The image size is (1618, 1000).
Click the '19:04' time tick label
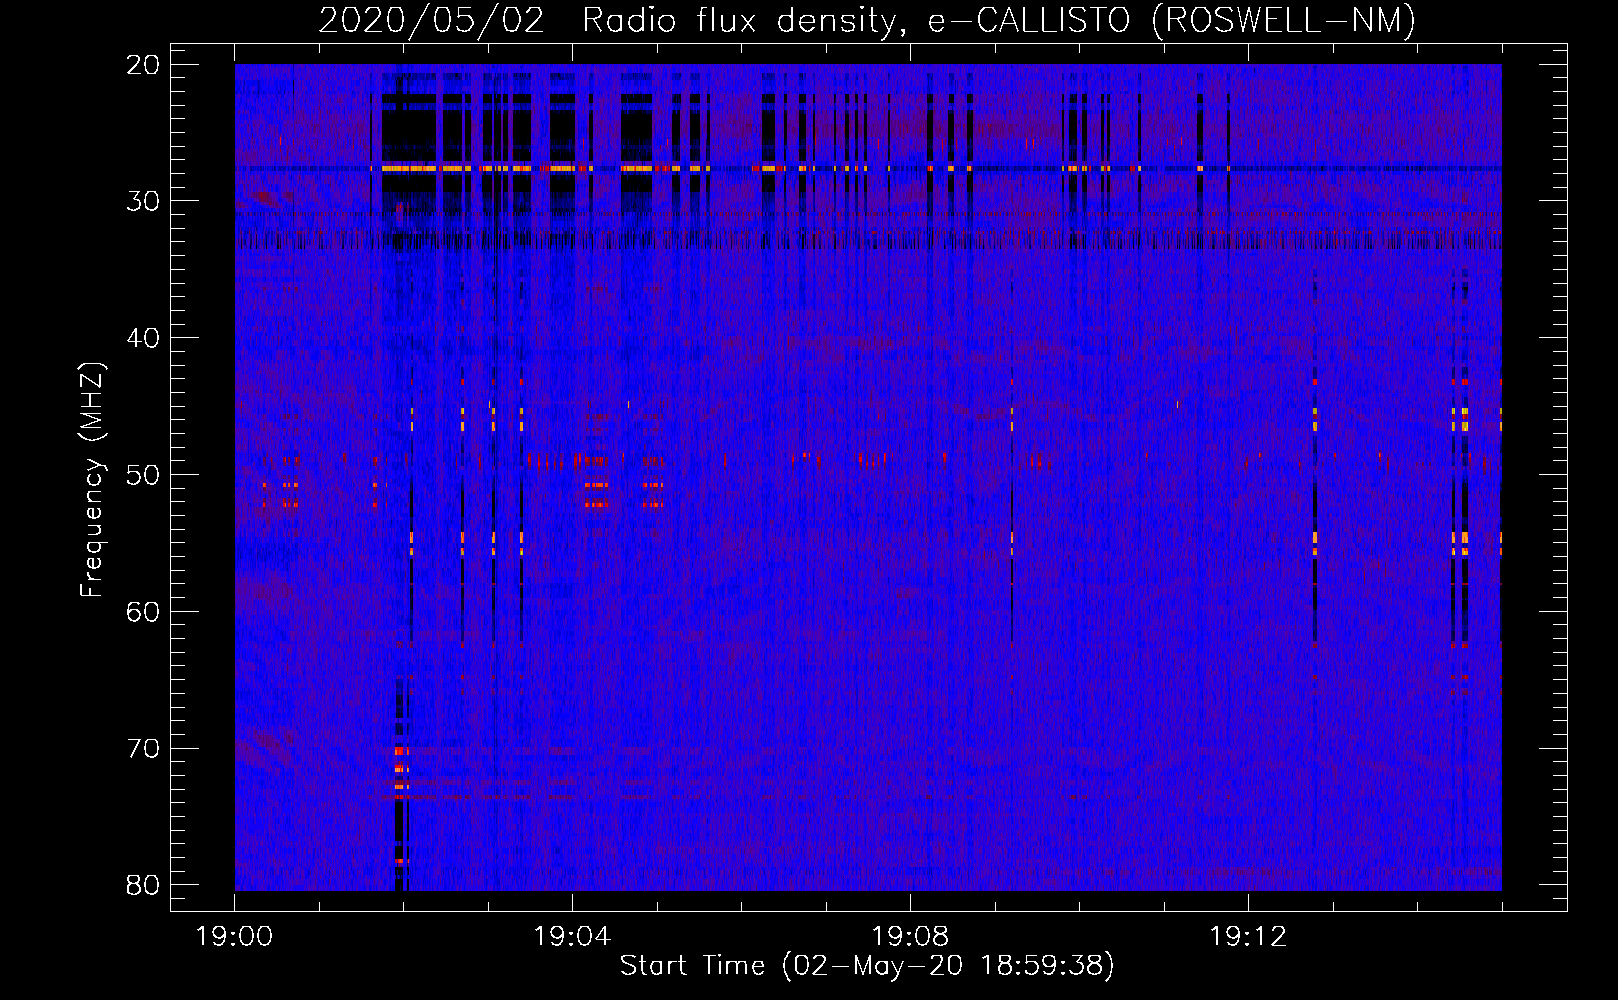tap(572, 937)
